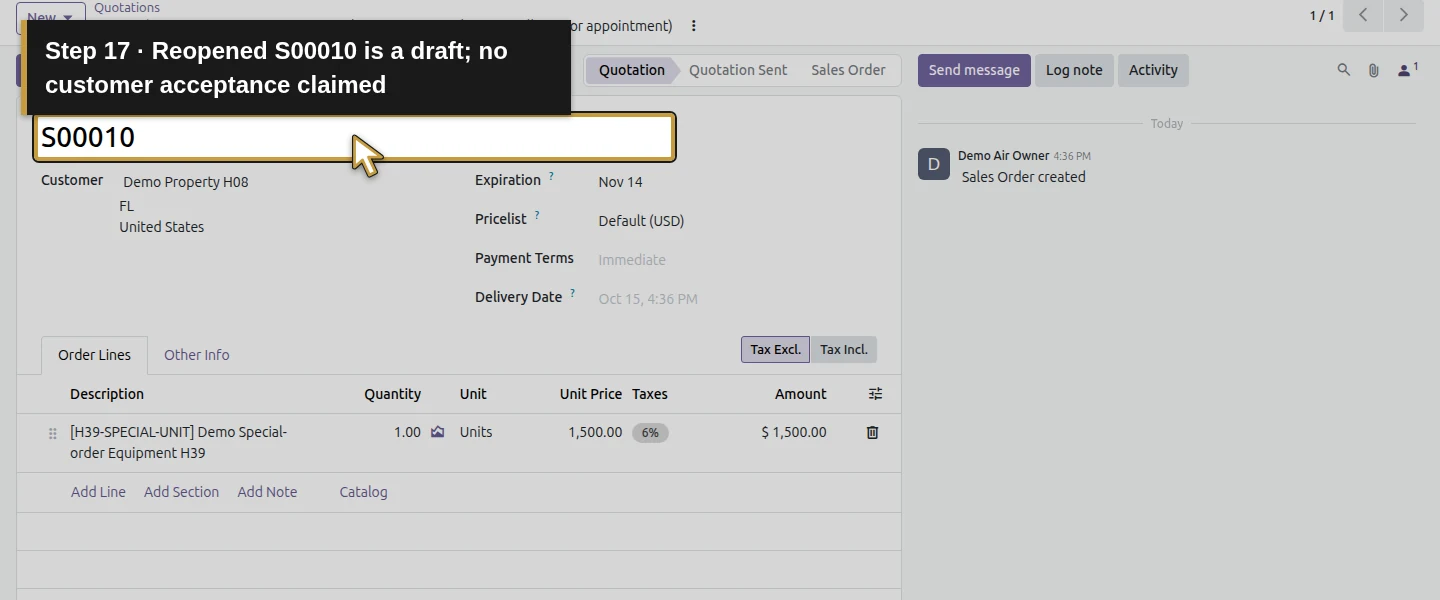Edit the unit price 1,500.00

click(595, 432)
